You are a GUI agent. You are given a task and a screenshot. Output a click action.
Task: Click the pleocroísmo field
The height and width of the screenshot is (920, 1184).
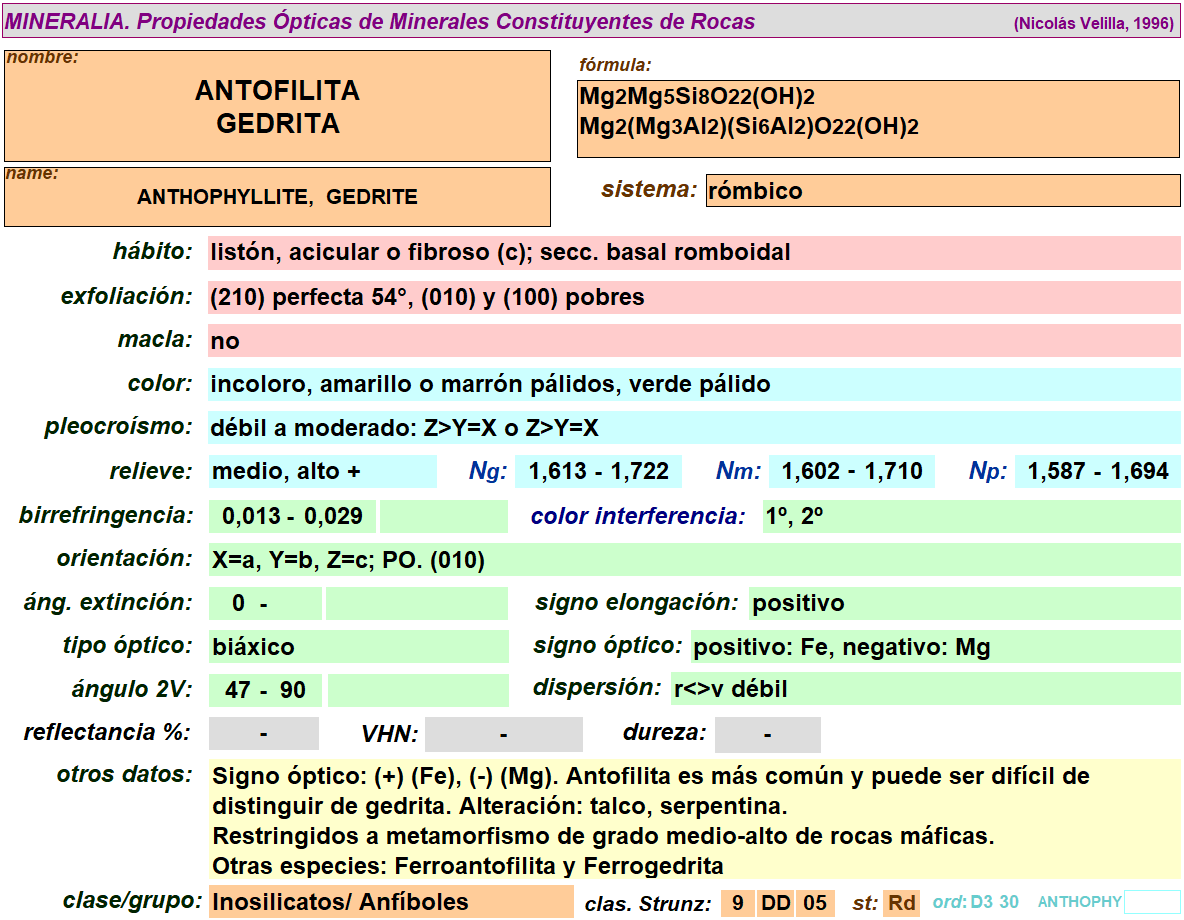[x=694, y=428]
